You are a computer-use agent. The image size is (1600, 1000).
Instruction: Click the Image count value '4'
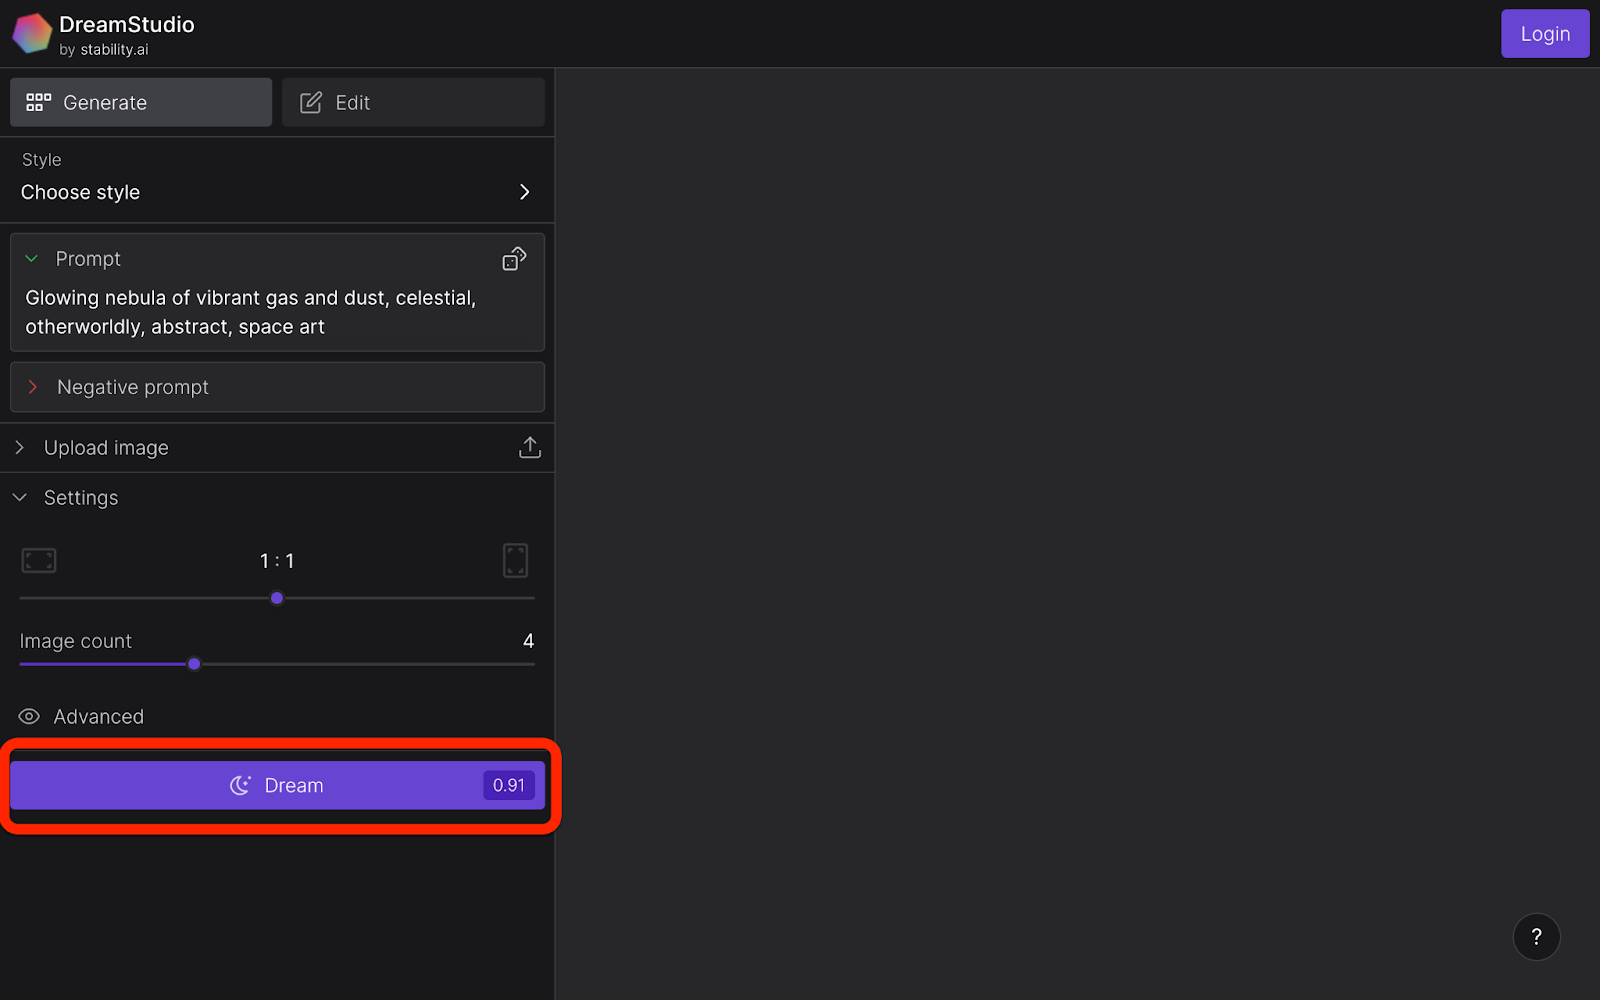click(x=529, y=641)
